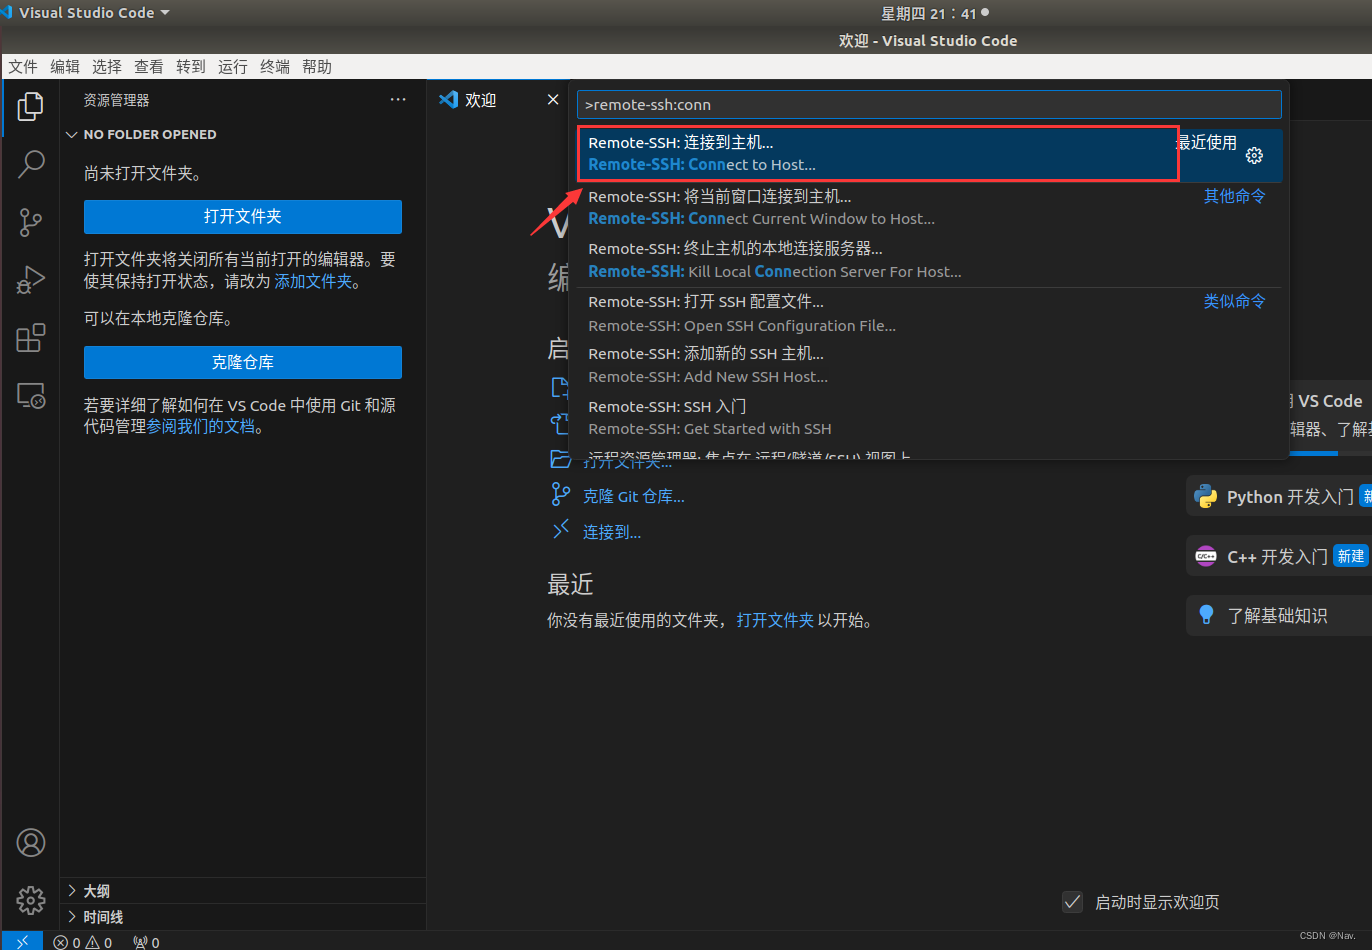Open the 查看 menu
Screen dimensions: 1372x950
(x=149, y=67)
